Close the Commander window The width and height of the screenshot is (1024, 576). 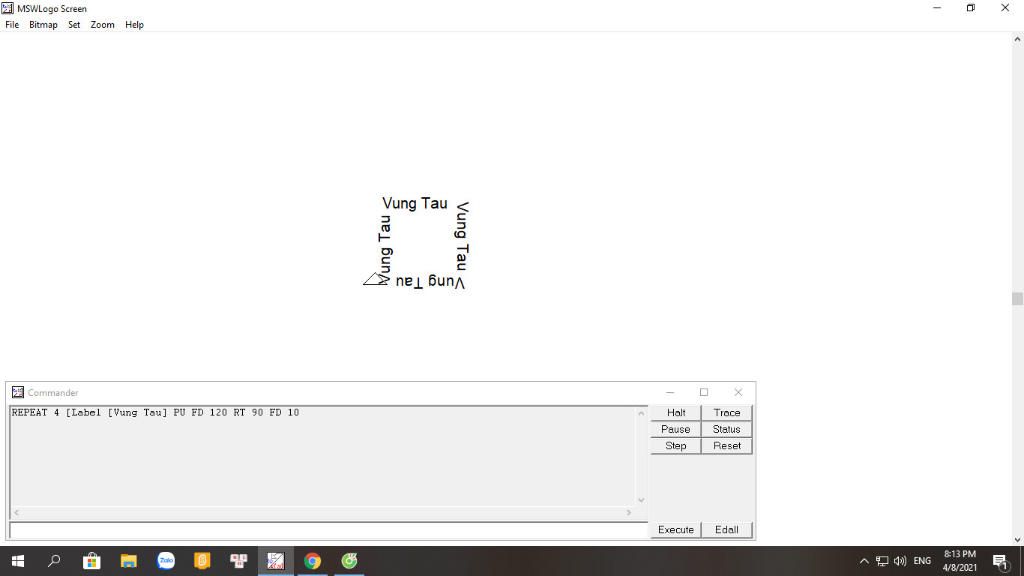(x=738, y=392)
